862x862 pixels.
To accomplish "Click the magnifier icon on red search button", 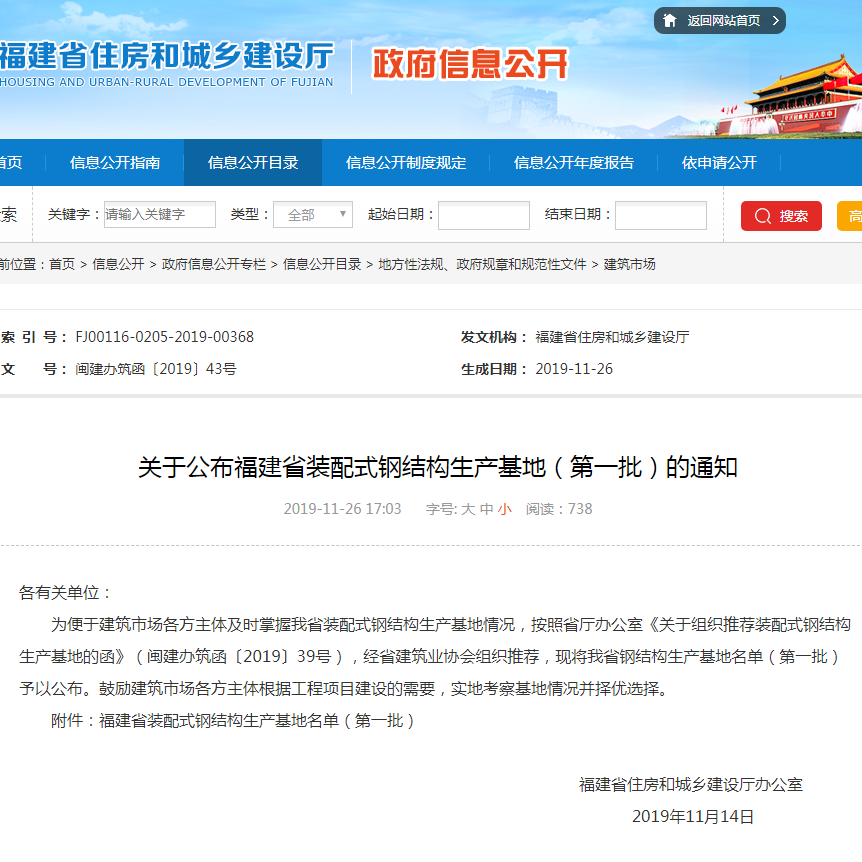I will coord(763,216).
